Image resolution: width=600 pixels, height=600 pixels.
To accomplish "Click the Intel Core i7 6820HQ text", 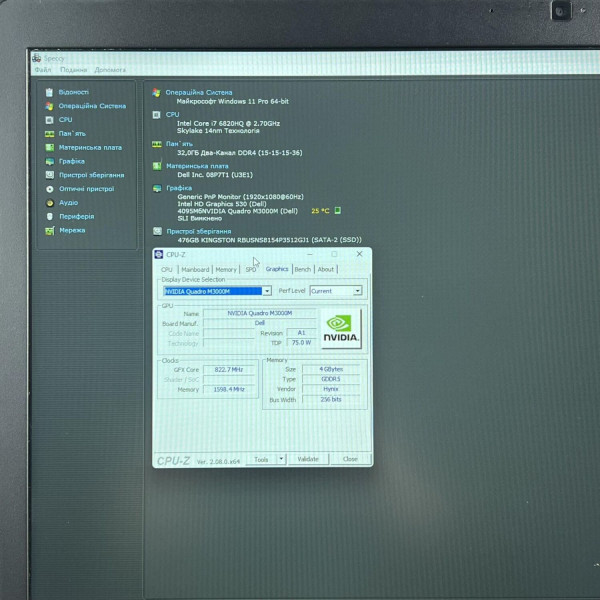I will click(x=228, y=124).
